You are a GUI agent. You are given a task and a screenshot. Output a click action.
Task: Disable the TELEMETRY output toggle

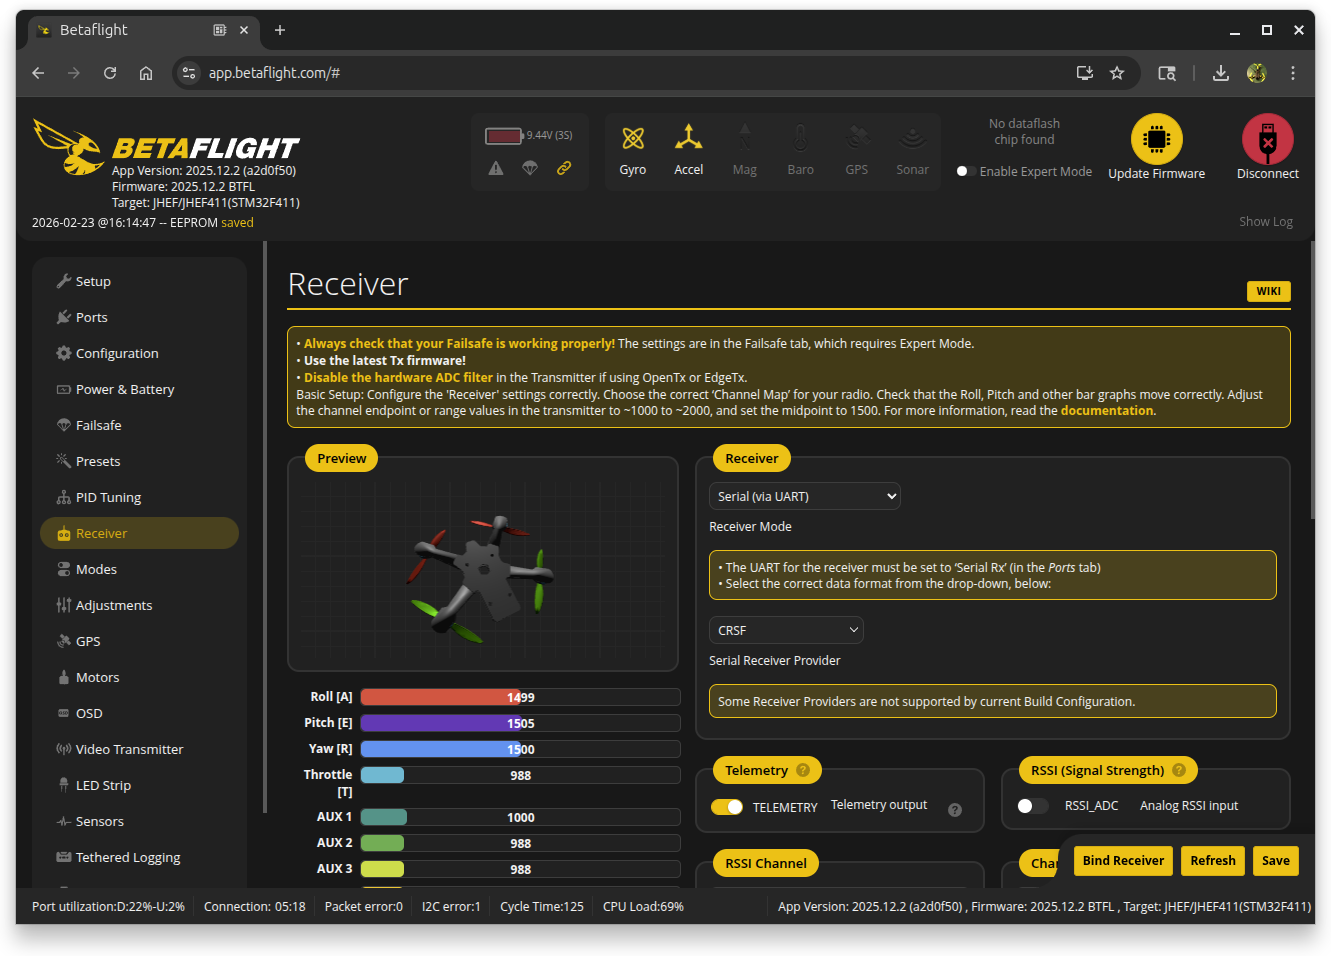pos(727,807)
